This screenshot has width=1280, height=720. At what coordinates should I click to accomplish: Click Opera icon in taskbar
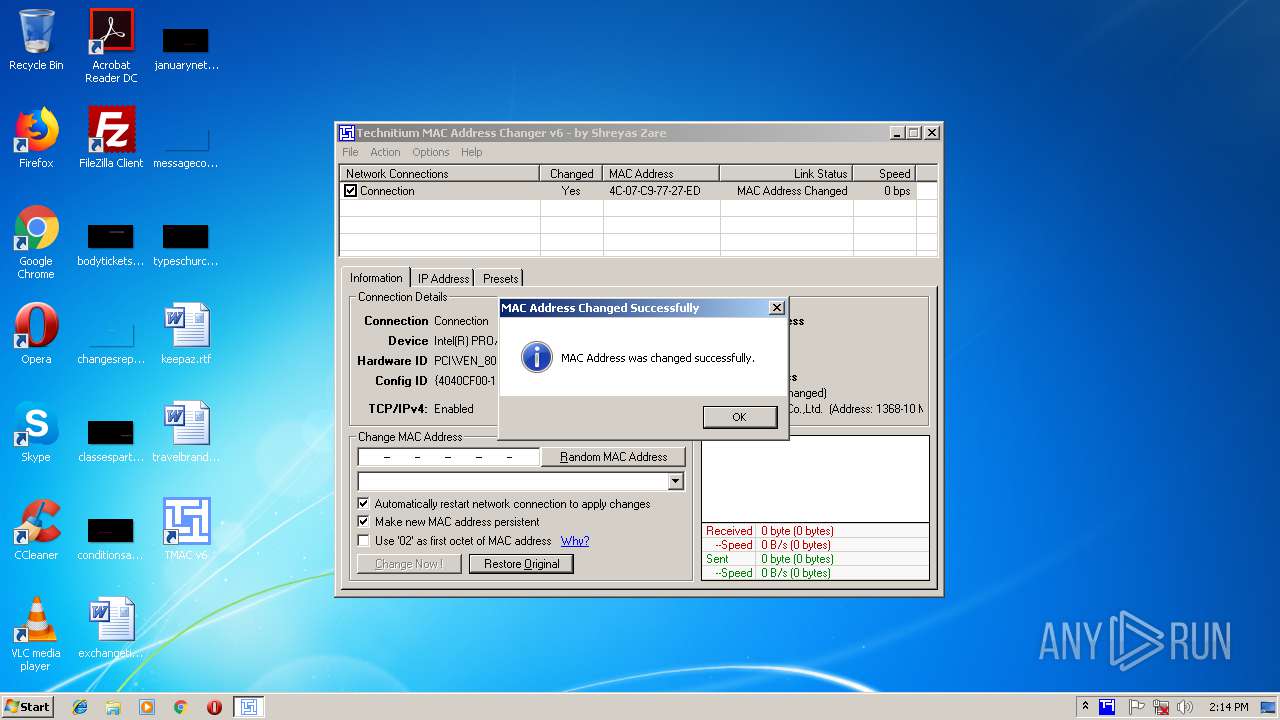[x=214, y=707]
